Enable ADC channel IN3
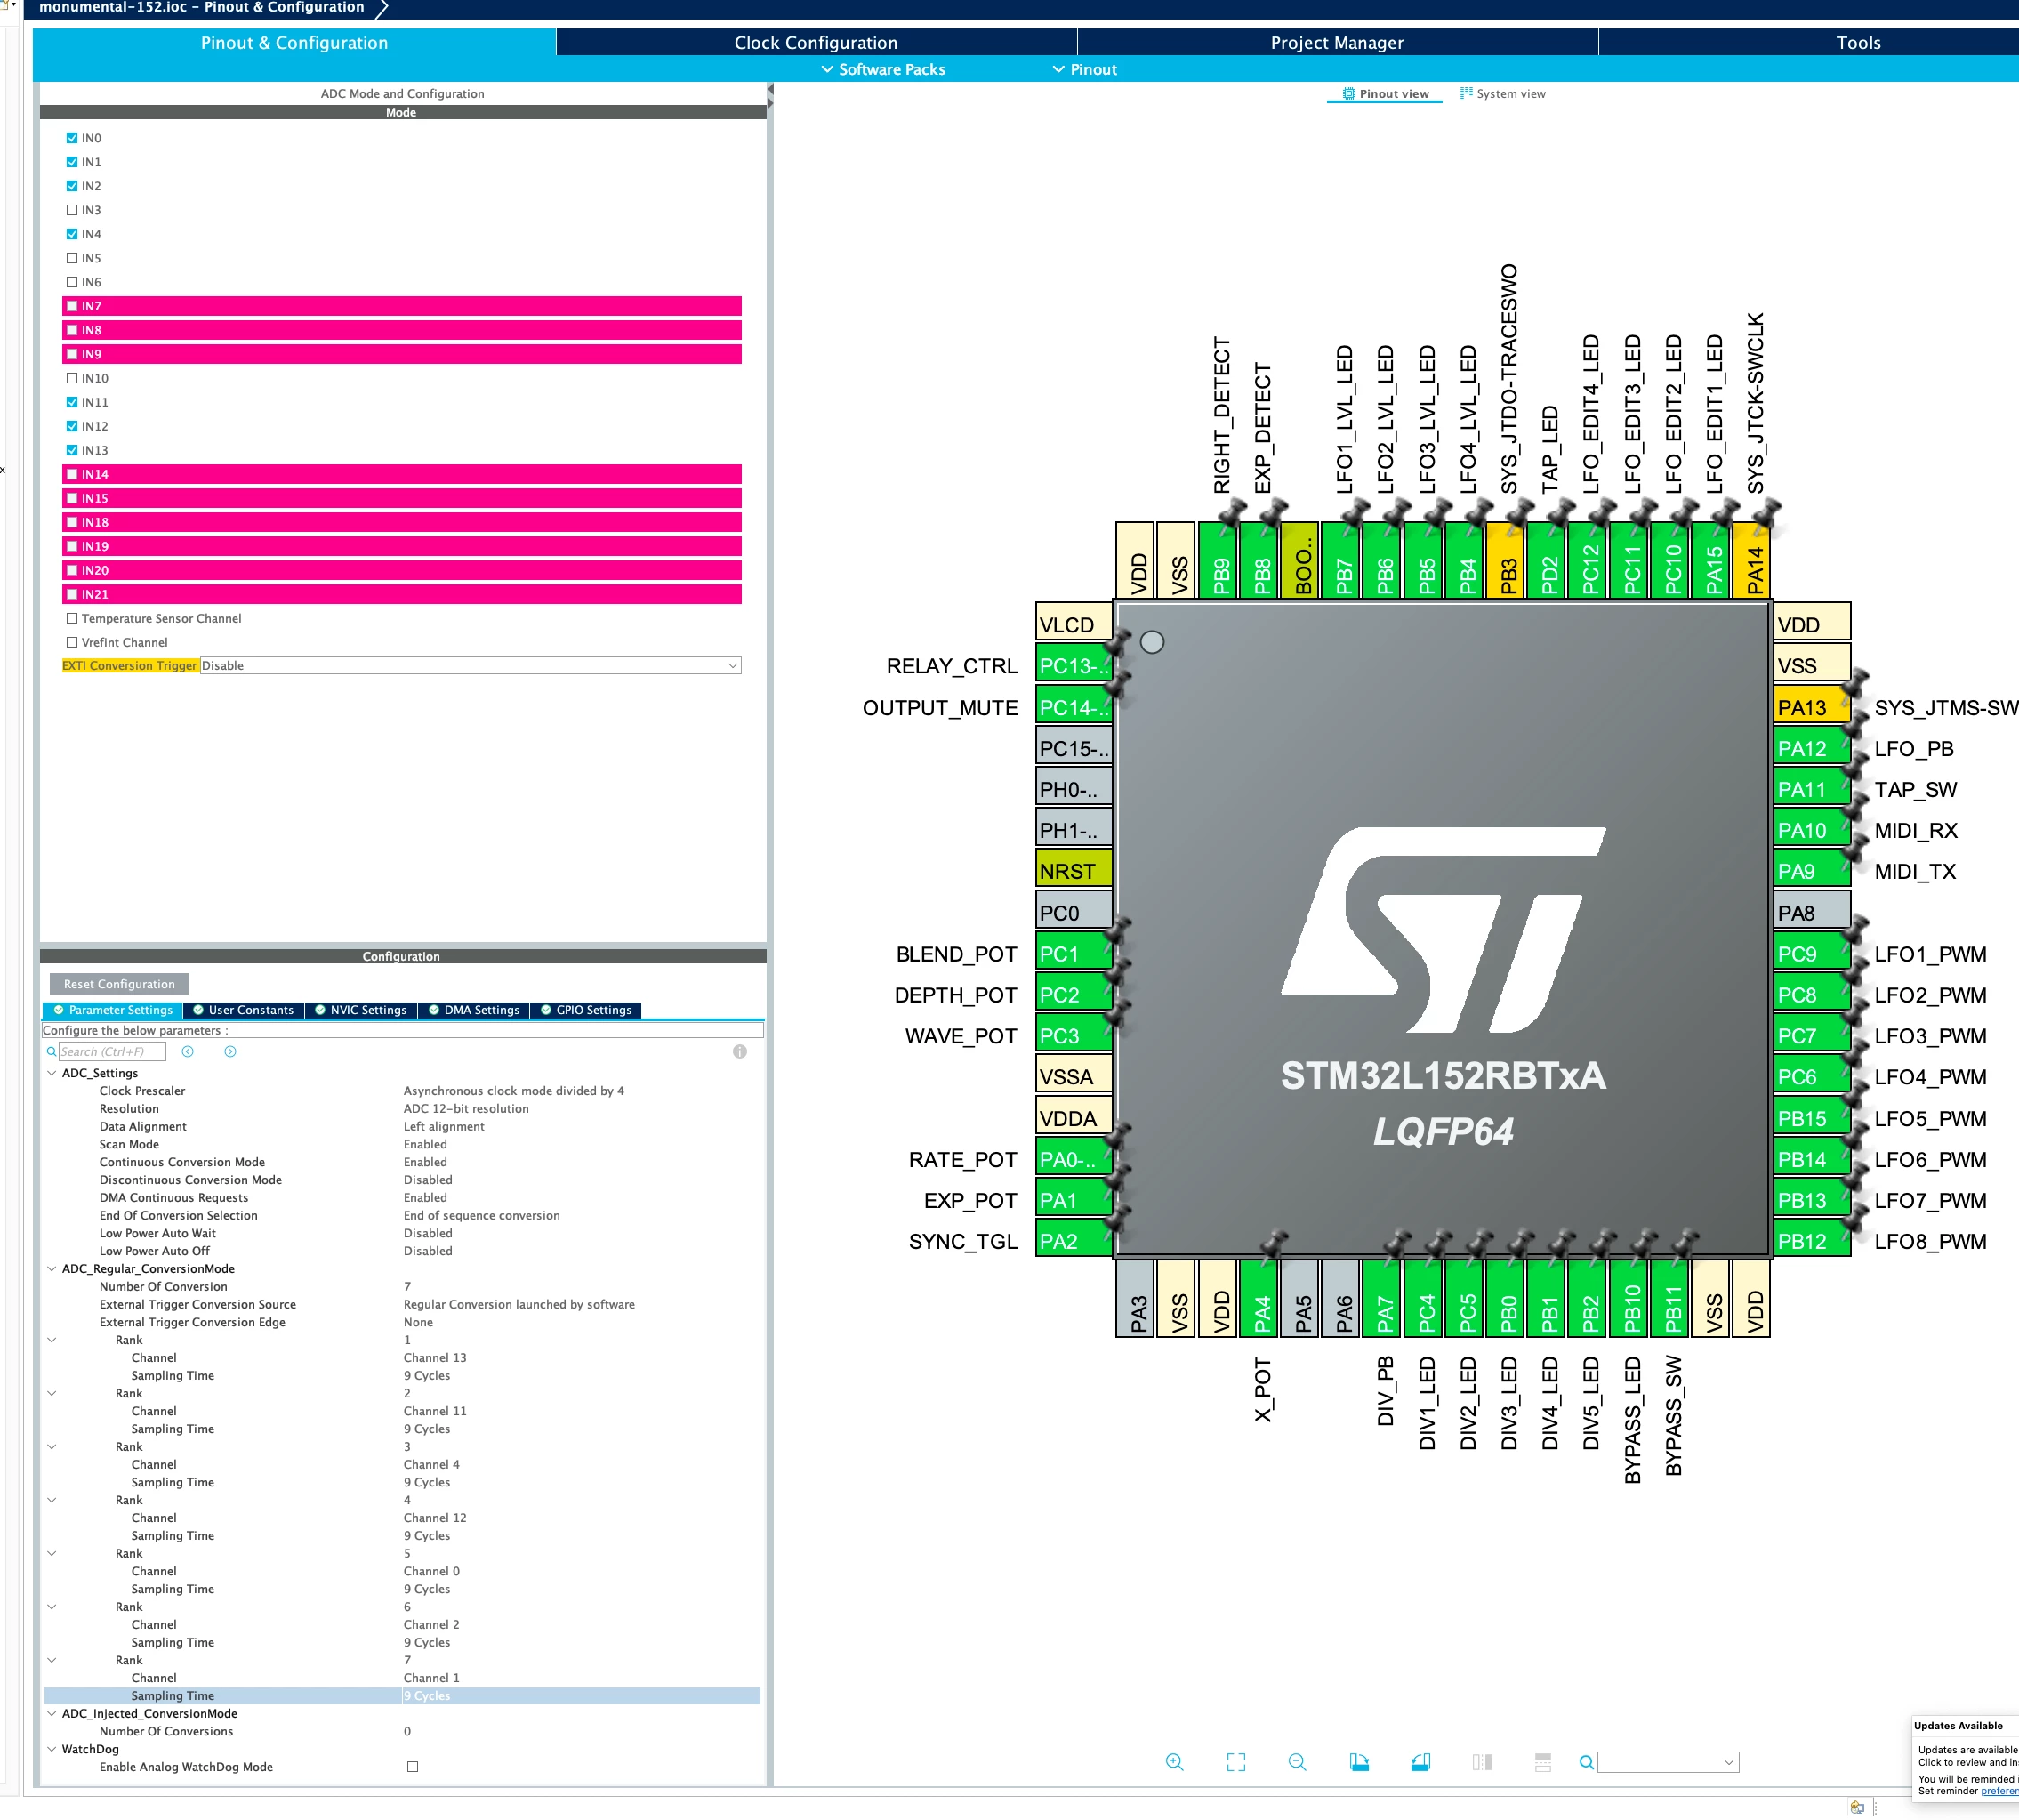This screenshot has height=1820, width=2019. (72, 210)
